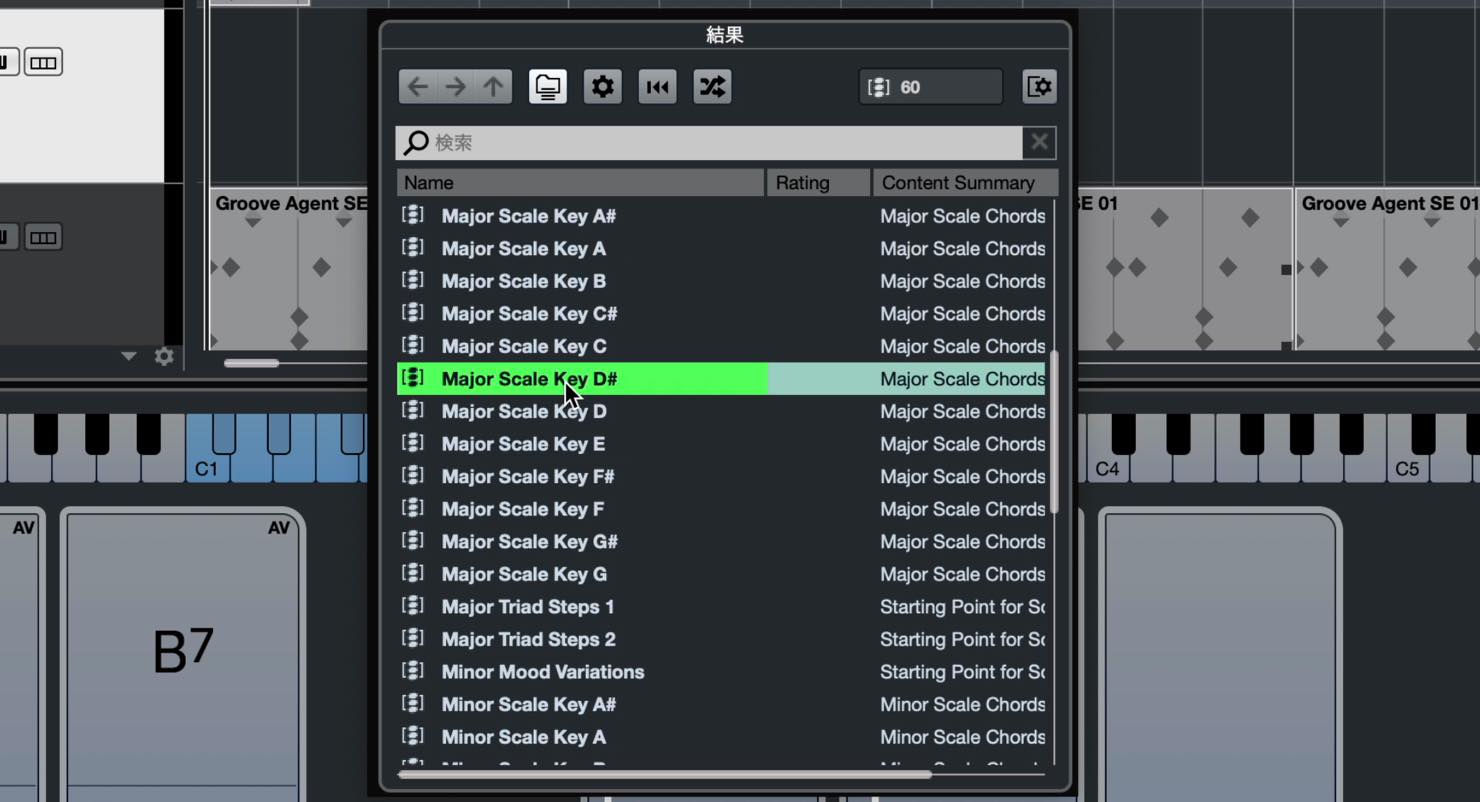Image resolution: width=1480 pixels, height=802 pixels.
Task: Toggle the results list view icon
Action: point(548,87)
